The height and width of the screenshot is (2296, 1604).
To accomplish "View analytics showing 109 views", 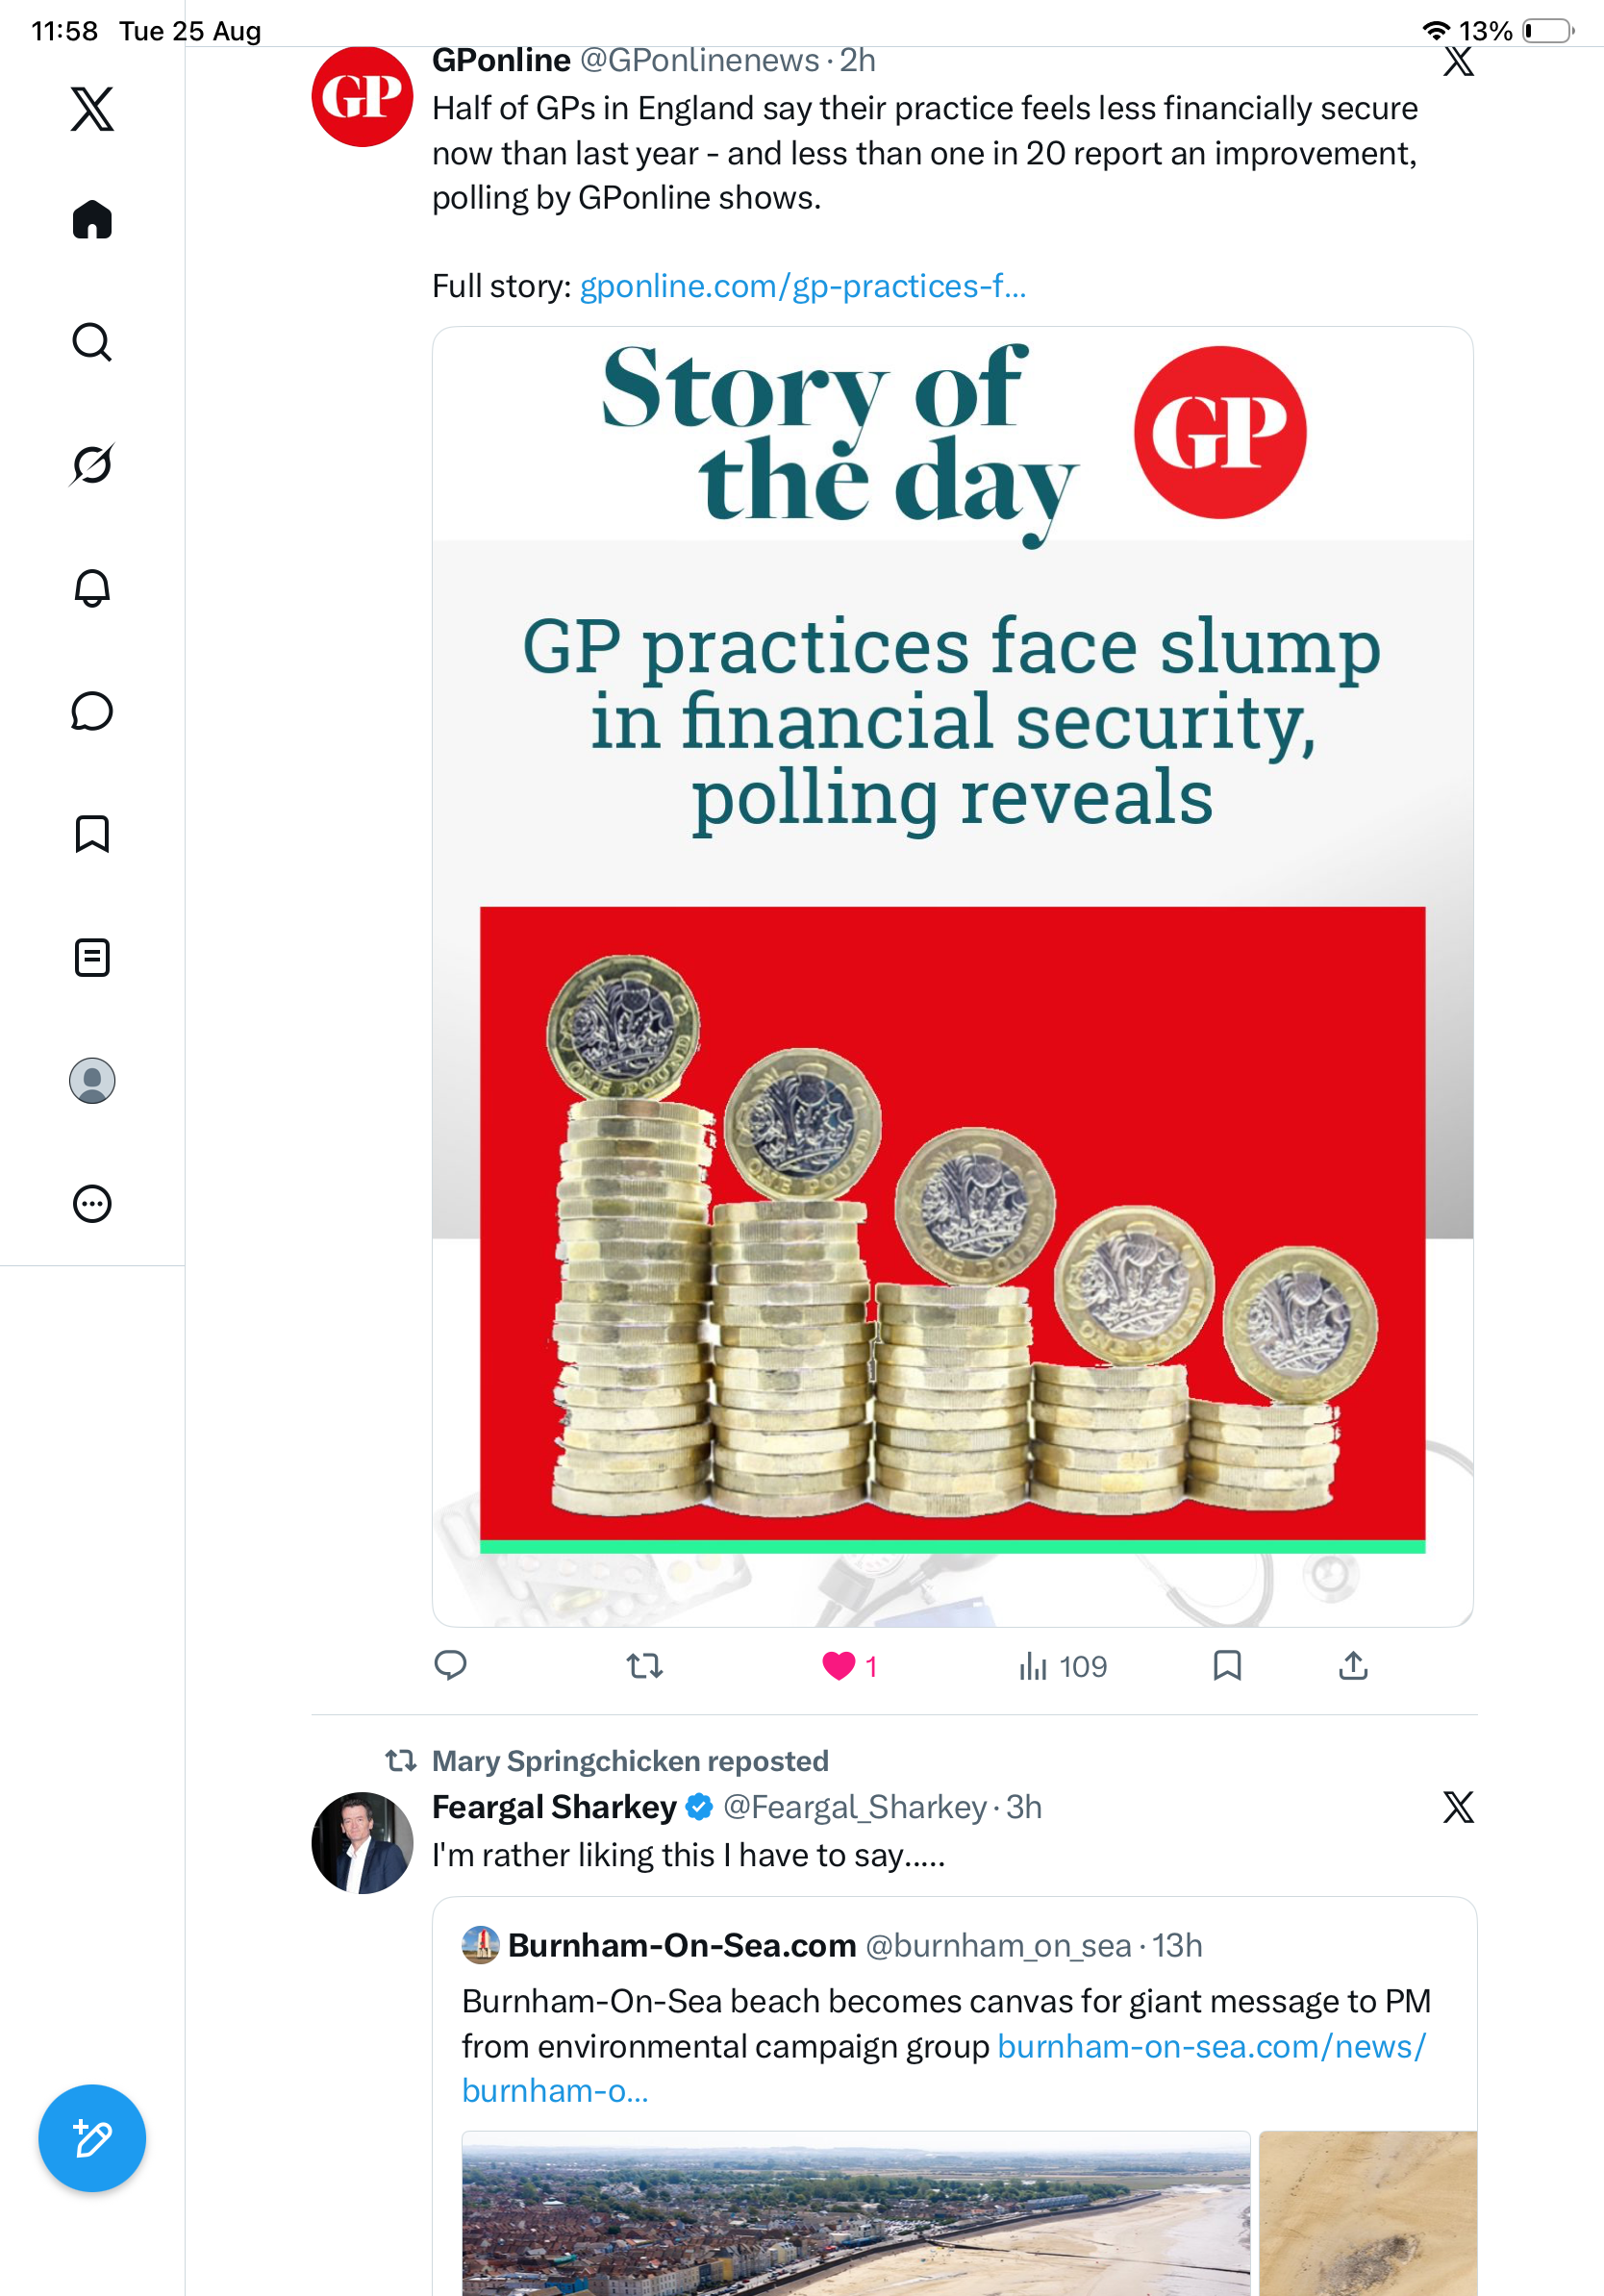I will pos(1062,1667).
